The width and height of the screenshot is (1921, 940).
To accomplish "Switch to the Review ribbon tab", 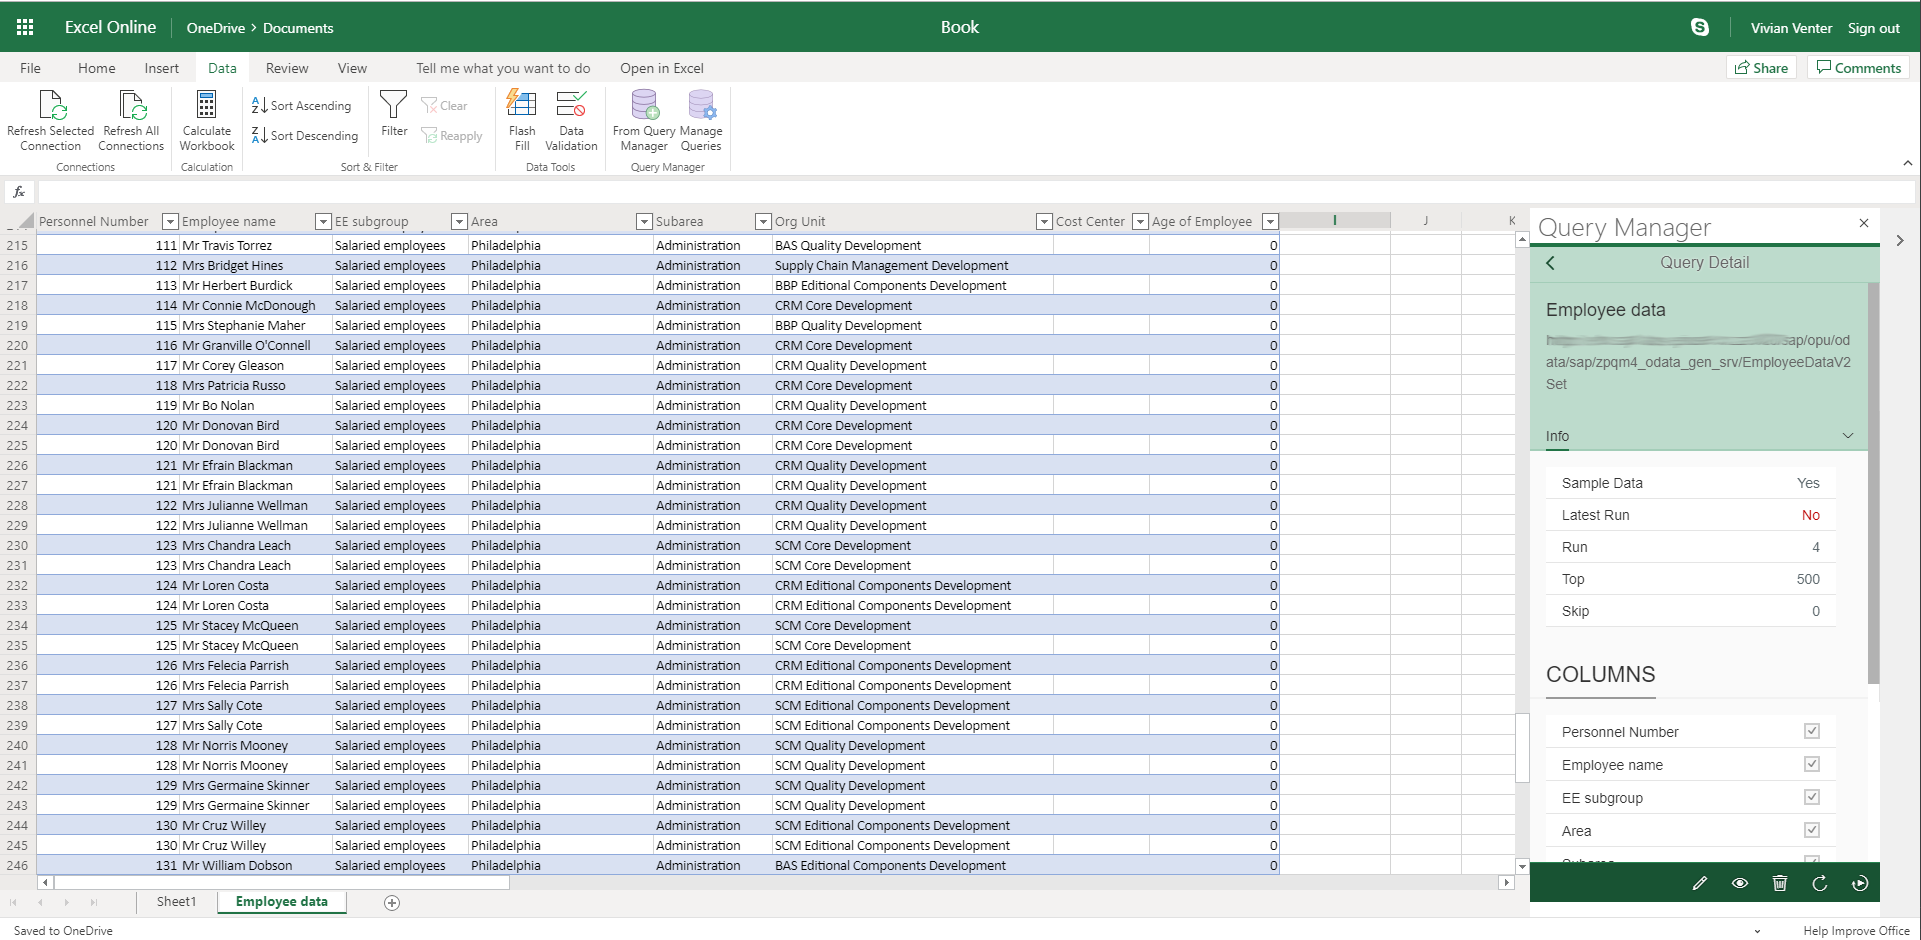I will click(x=286, y=67).
